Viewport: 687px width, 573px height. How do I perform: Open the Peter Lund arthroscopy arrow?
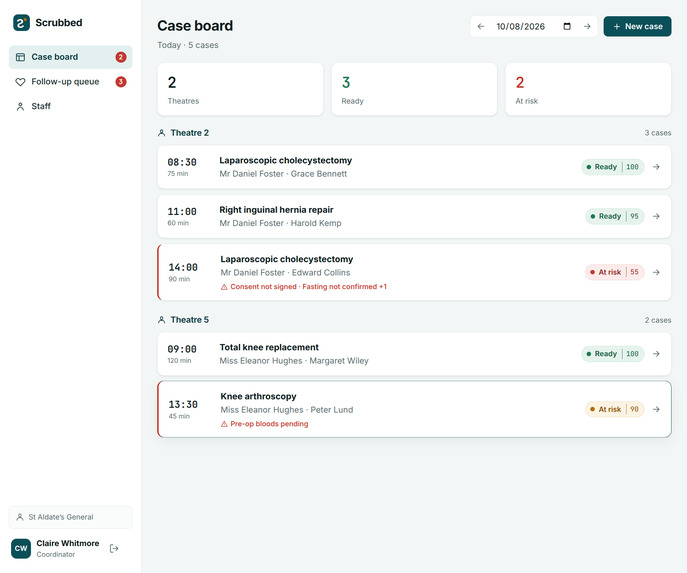(656, 409)
